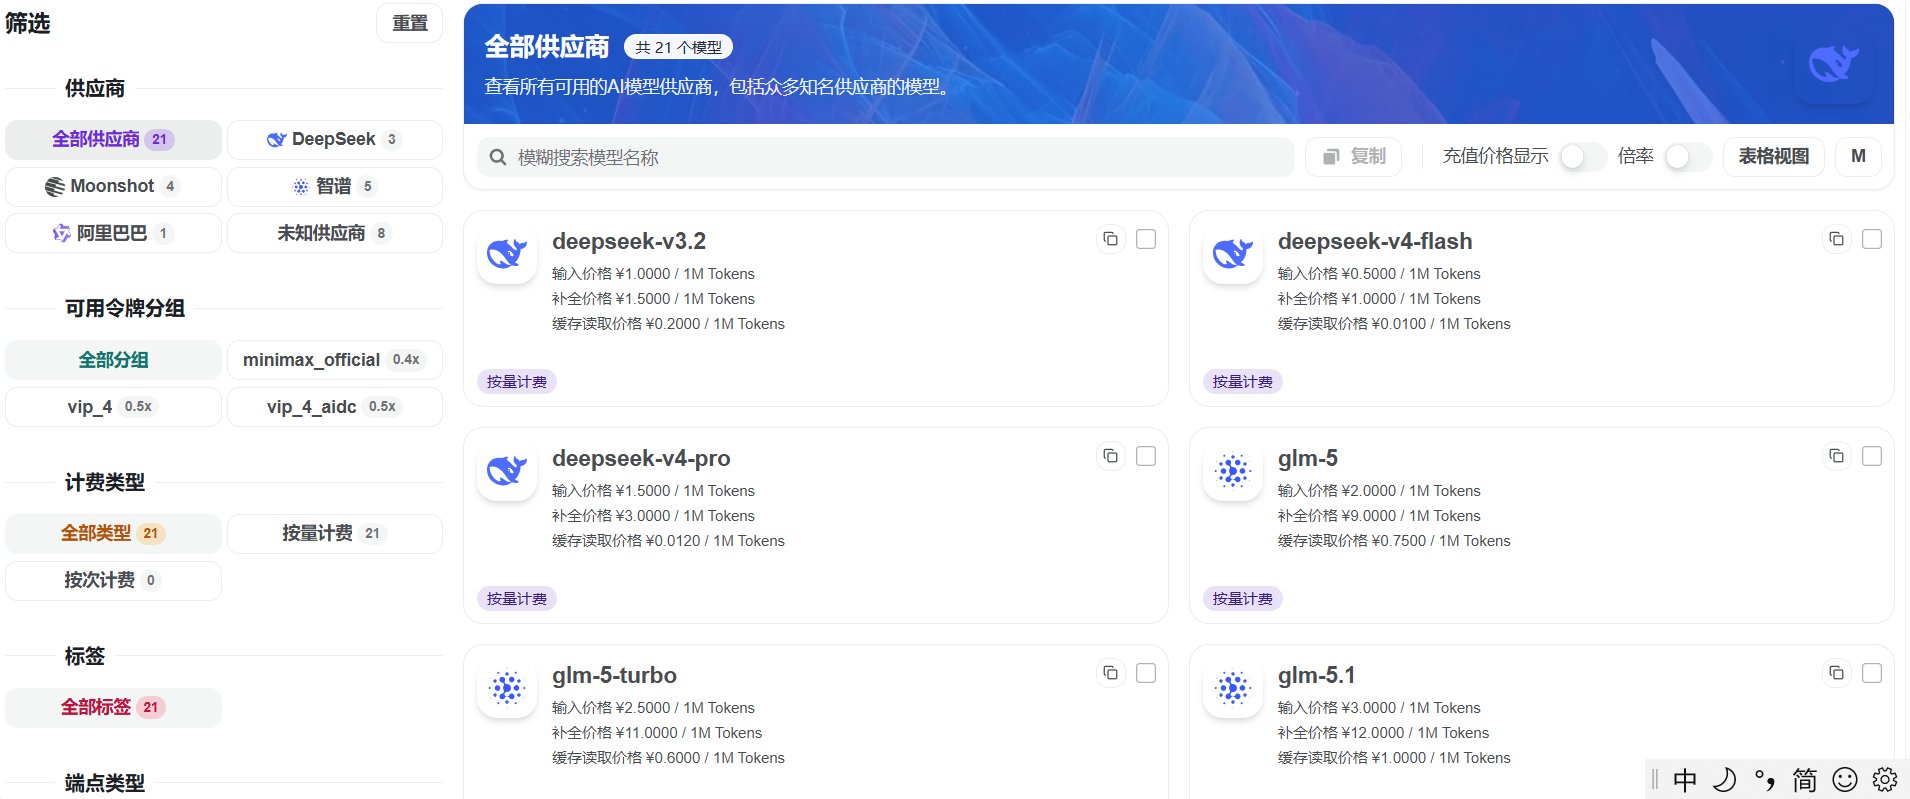Screen dimensions: 1910x799
Task: Select the glm-5 checkbox
Action: point(1872,456)
